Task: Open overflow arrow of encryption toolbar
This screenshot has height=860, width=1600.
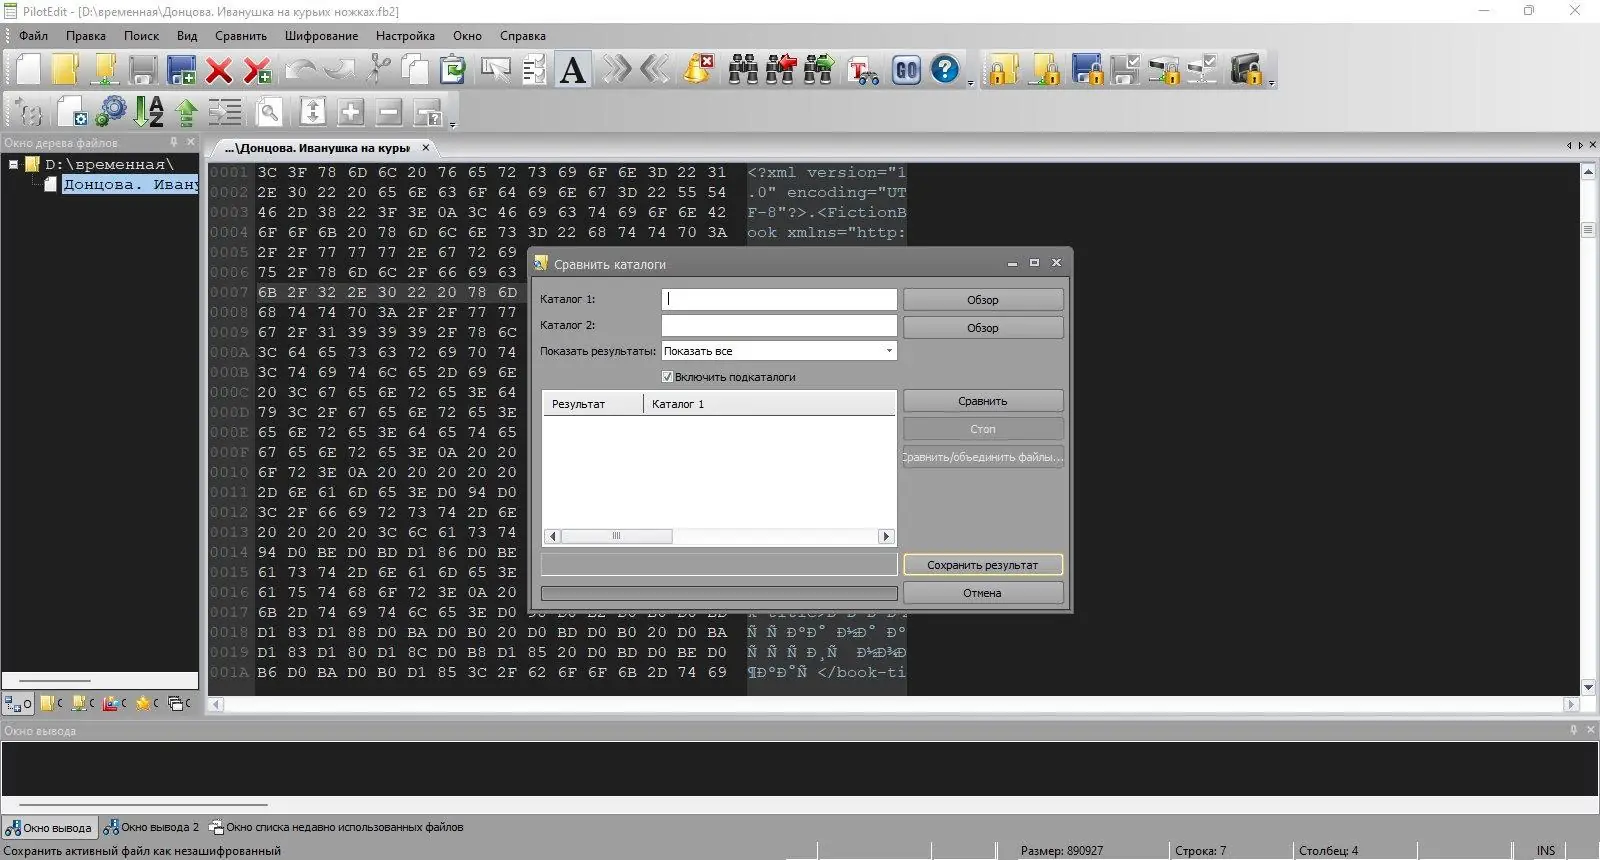Action: [1272, 84]
